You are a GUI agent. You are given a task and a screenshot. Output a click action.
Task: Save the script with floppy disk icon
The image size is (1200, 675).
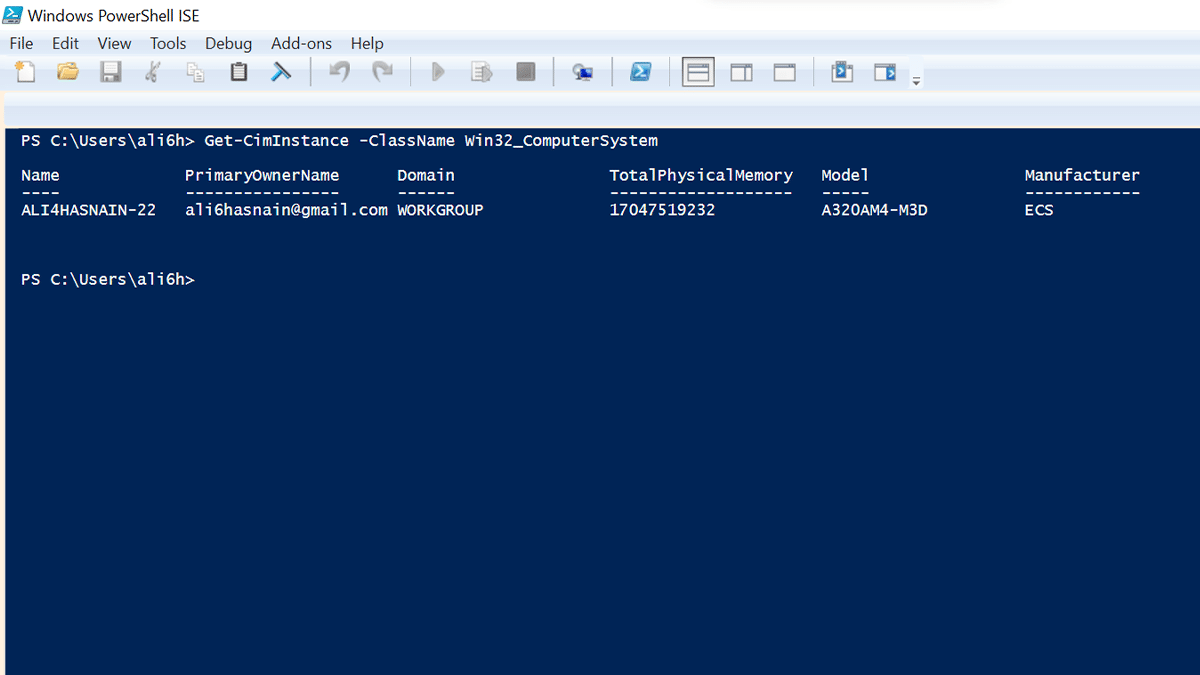tap(111, 72)
